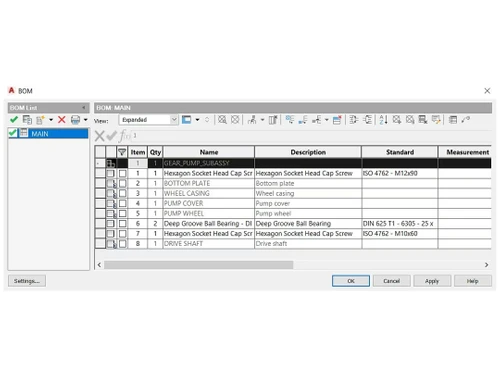
Task: Toggle filter checkbox for the PUMP WHEEL row
Action: coord(122,213)
